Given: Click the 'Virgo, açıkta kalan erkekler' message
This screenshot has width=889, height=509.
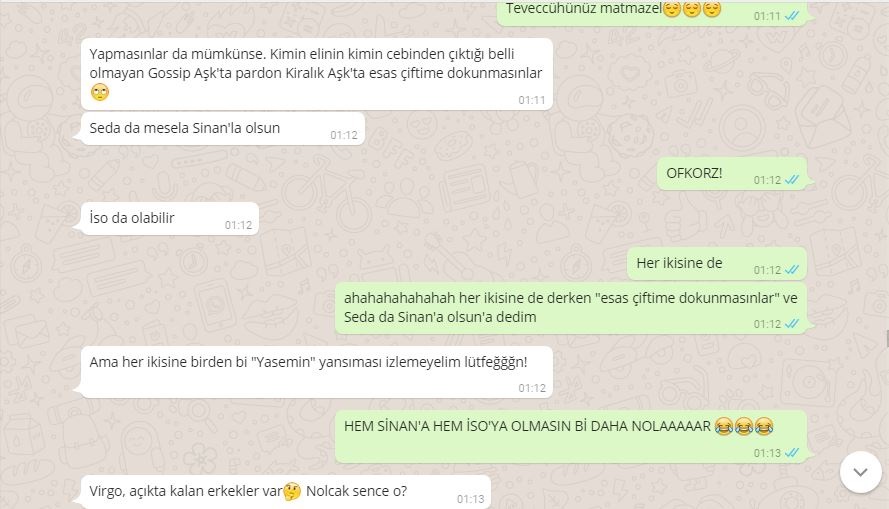Looking at the screenshot, I should 286,492.
